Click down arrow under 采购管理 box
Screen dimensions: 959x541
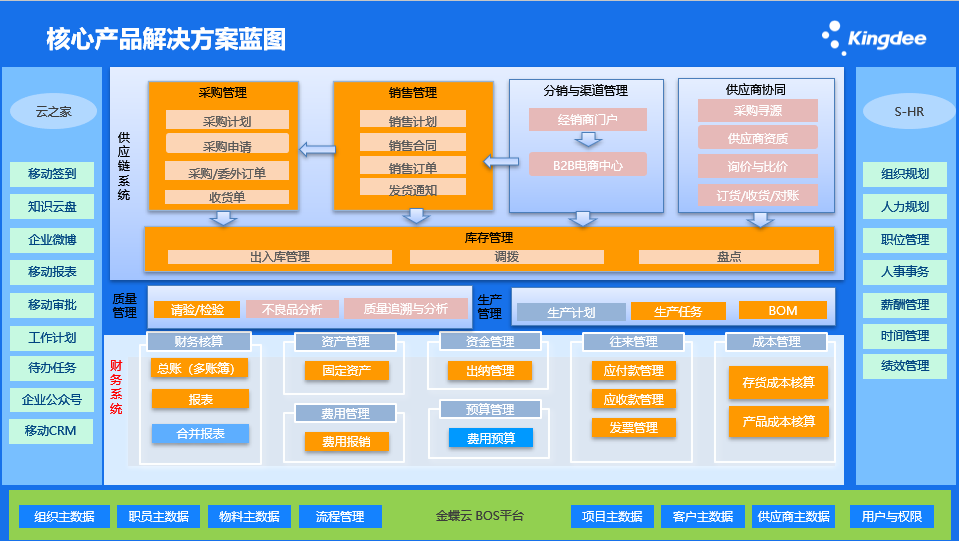tap(224, 217)
